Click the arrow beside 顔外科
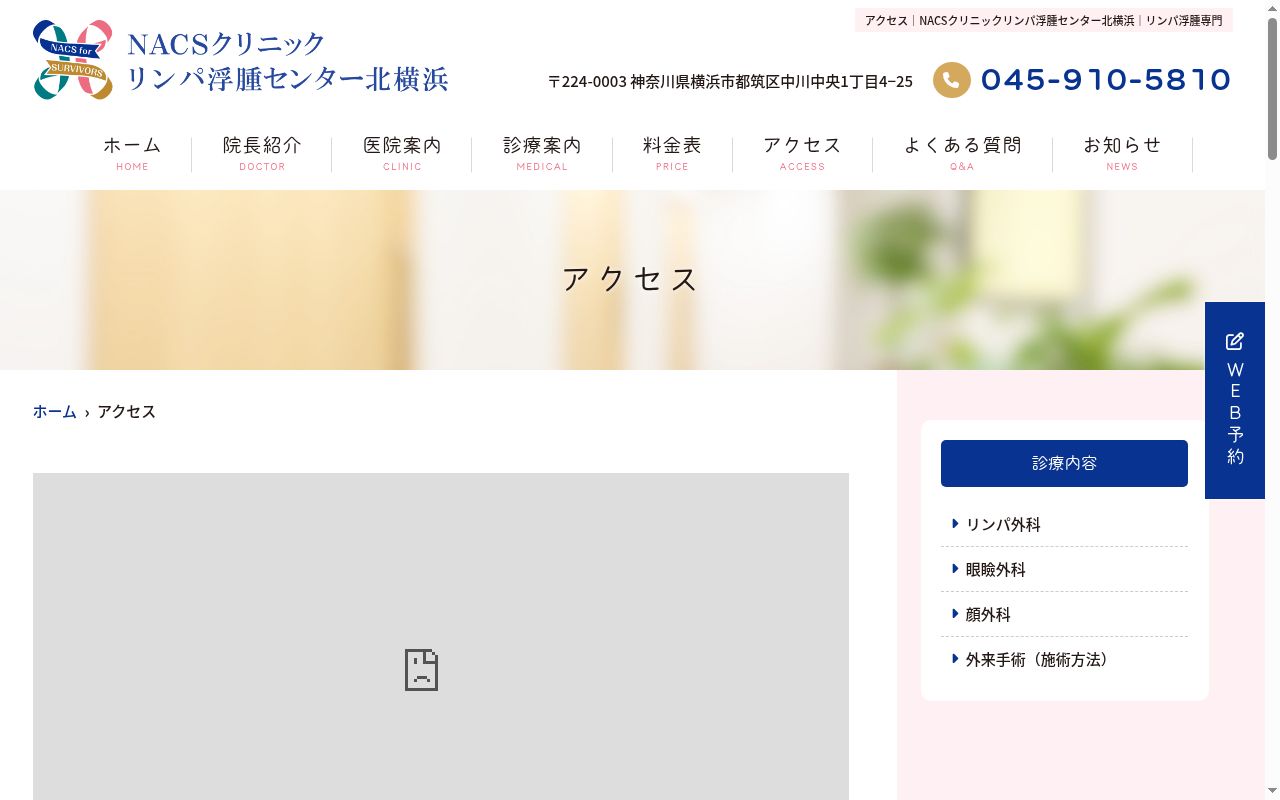Image resolution: width=1280 pixels, height=800 pixels. 956,613
